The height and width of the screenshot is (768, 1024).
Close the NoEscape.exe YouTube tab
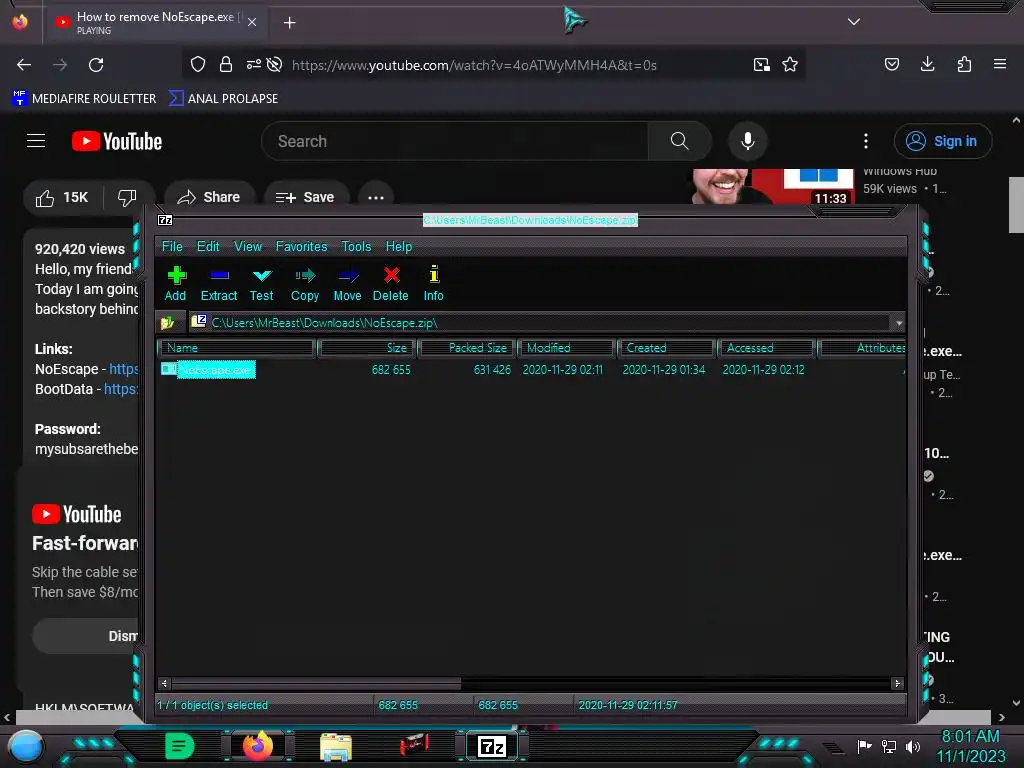(x=252, y=22)
